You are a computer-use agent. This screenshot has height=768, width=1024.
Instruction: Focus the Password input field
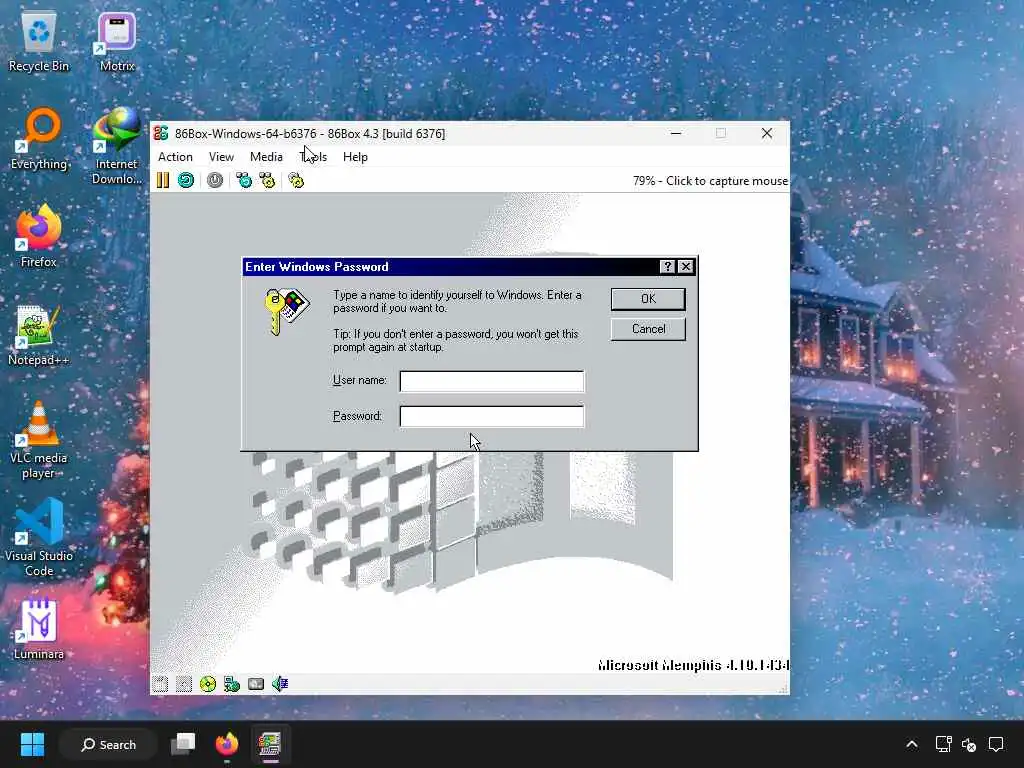pos(492,416)
